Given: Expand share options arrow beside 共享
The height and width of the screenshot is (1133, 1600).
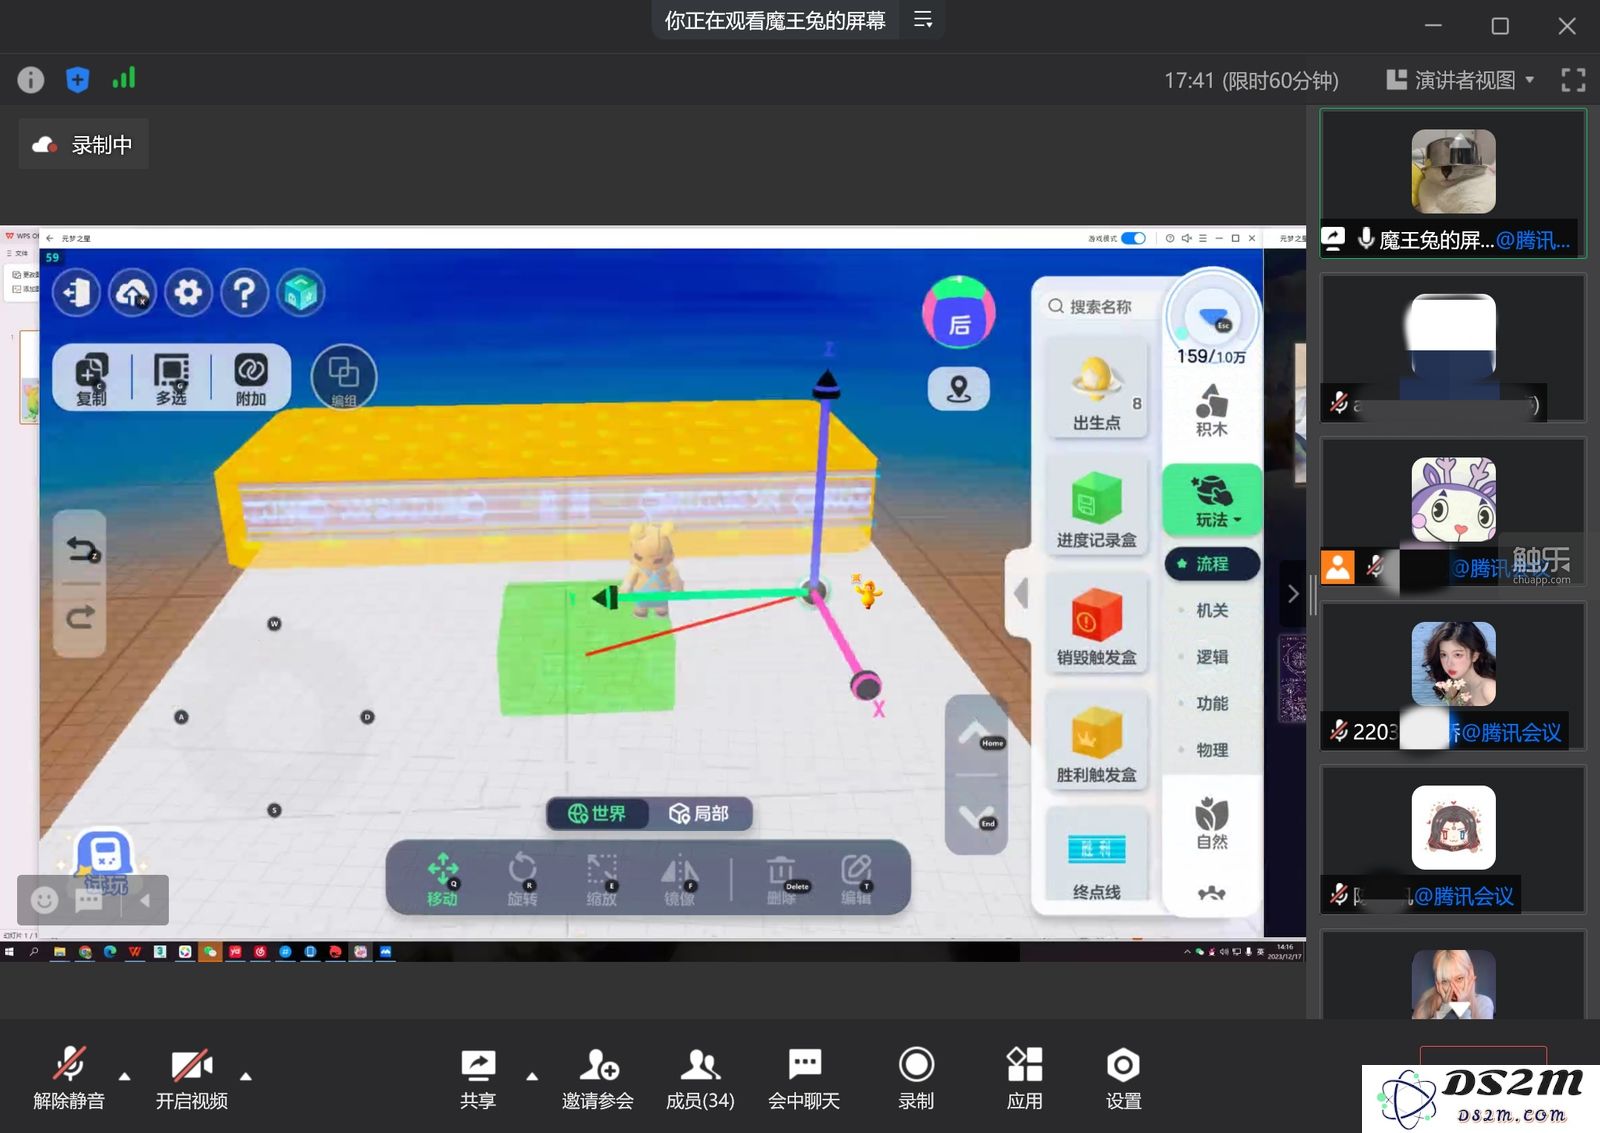Looking at the screenshot, I should 532,1076.
